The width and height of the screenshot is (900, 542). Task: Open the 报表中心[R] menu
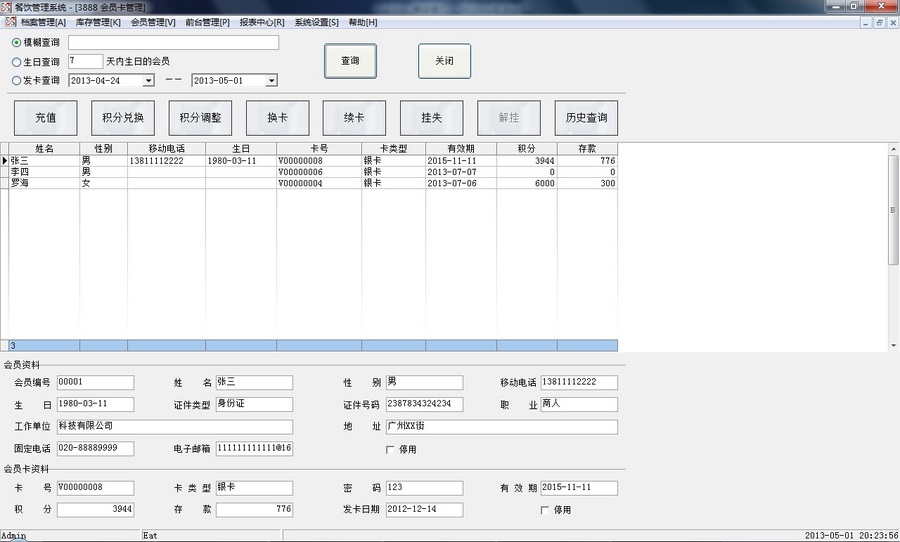coord(262,22)
